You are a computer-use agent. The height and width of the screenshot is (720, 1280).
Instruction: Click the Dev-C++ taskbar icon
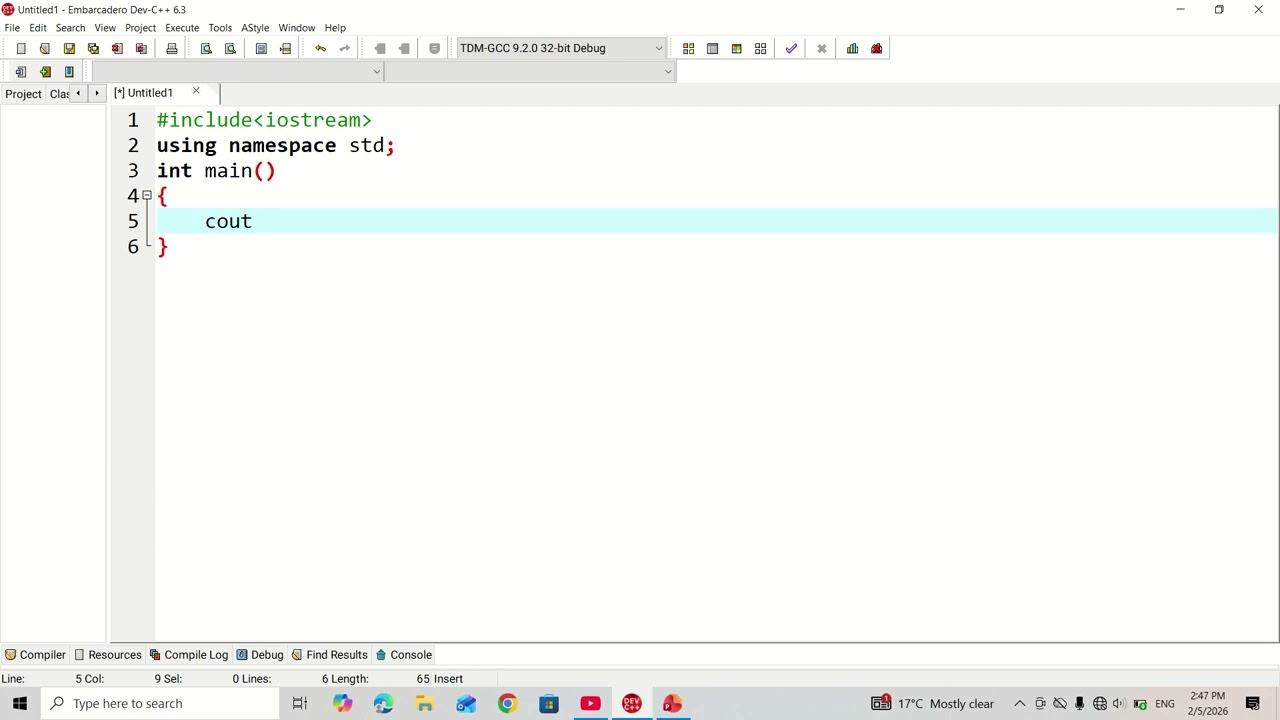(631, 703)
